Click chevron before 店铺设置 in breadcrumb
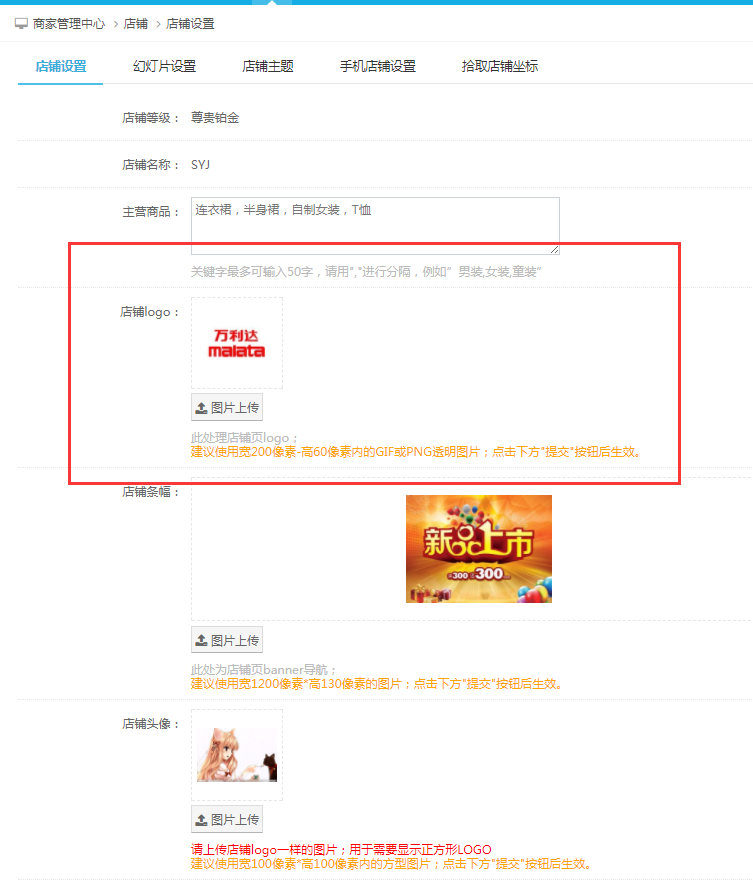 (x=158, y=23)
